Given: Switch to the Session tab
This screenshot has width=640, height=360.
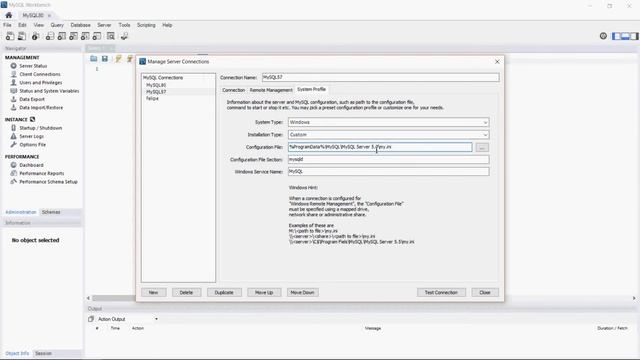Looking at the screenshot, I should [43, 353].
